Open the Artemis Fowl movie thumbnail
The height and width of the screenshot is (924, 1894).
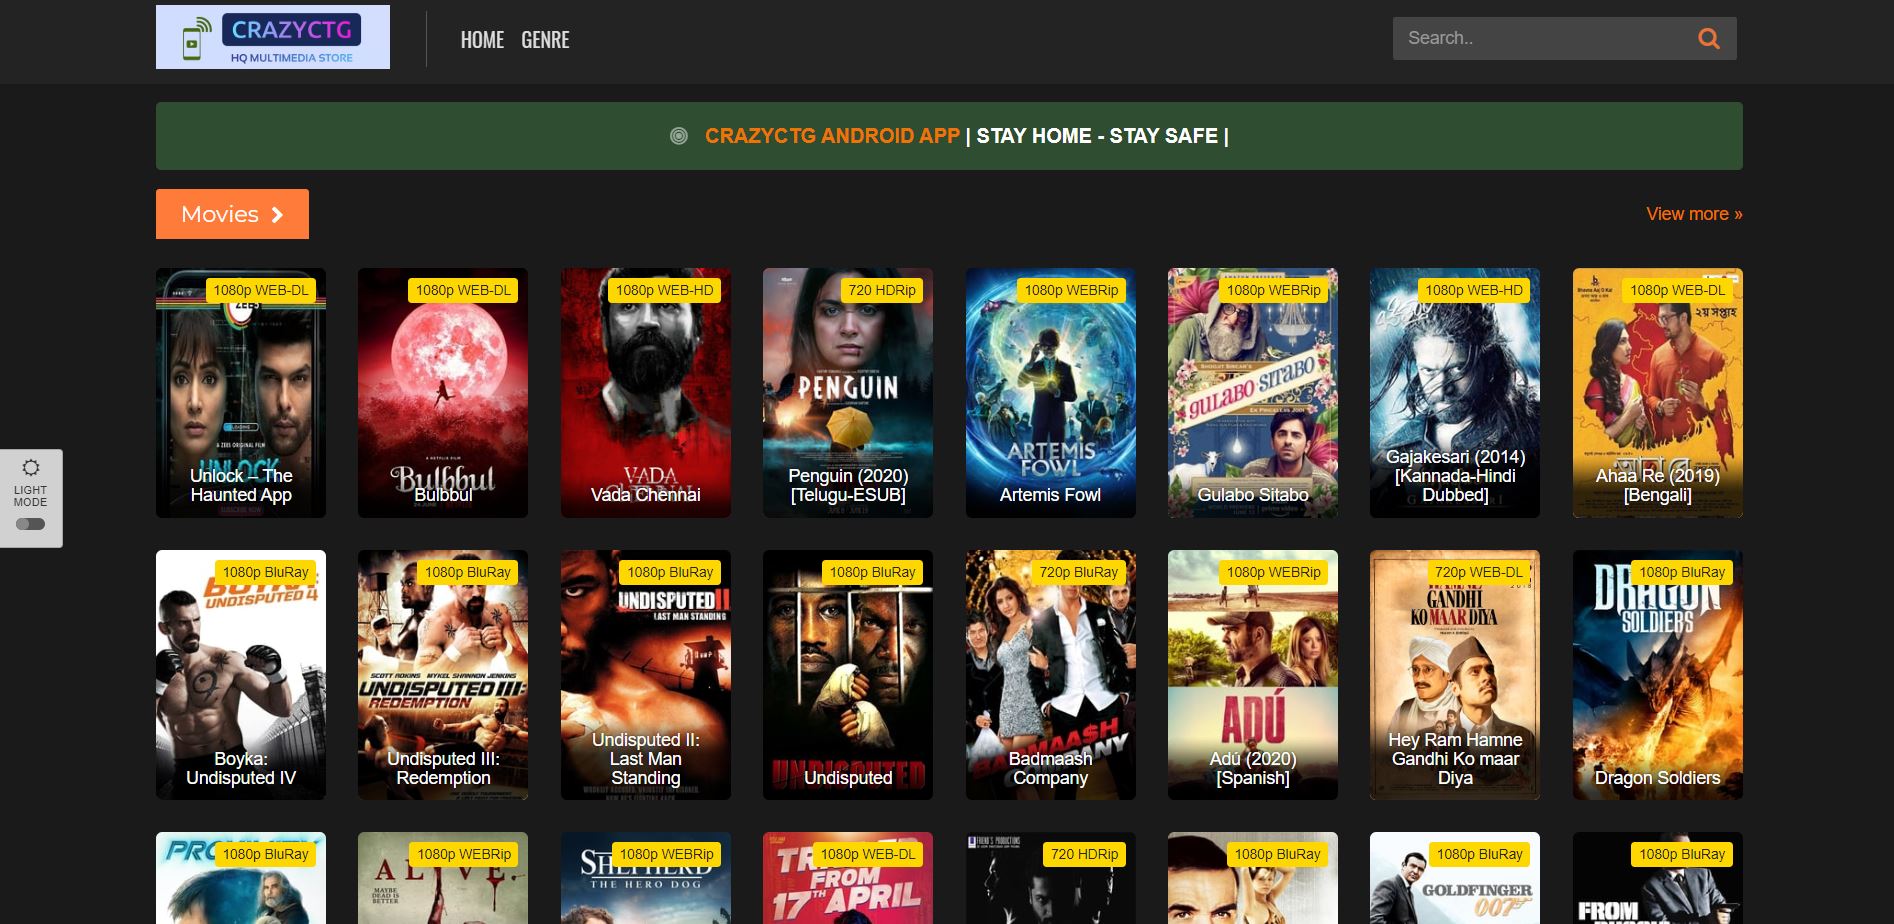click(1050, 393)
